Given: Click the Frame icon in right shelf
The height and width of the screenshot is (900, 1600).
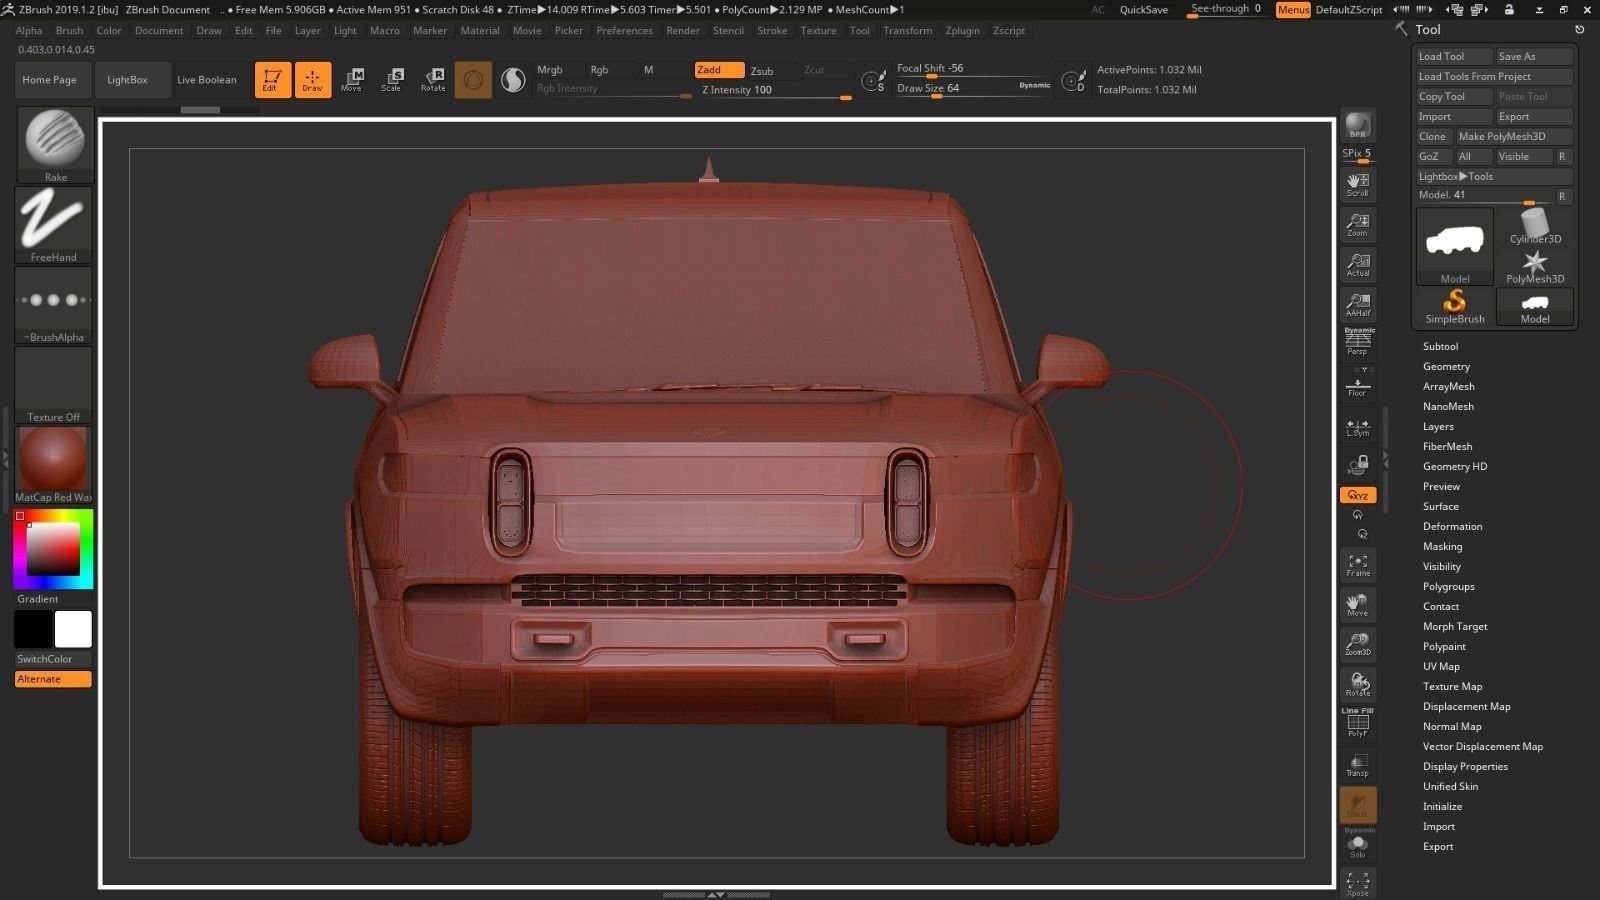Looking at the screenshot, I should pyautogui.click(x=1357, y=565).
